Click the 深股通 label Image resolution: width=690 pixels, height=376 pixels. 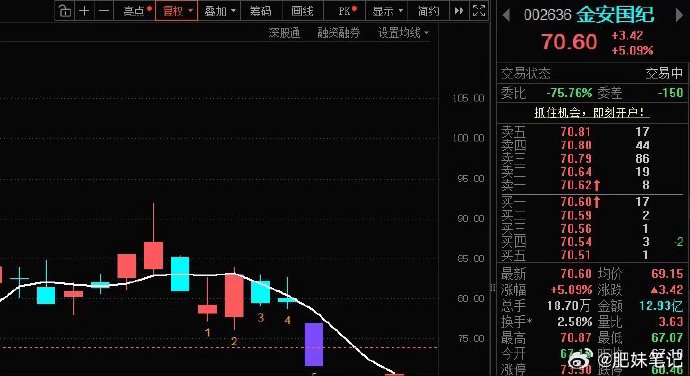[x=284, y=33]
